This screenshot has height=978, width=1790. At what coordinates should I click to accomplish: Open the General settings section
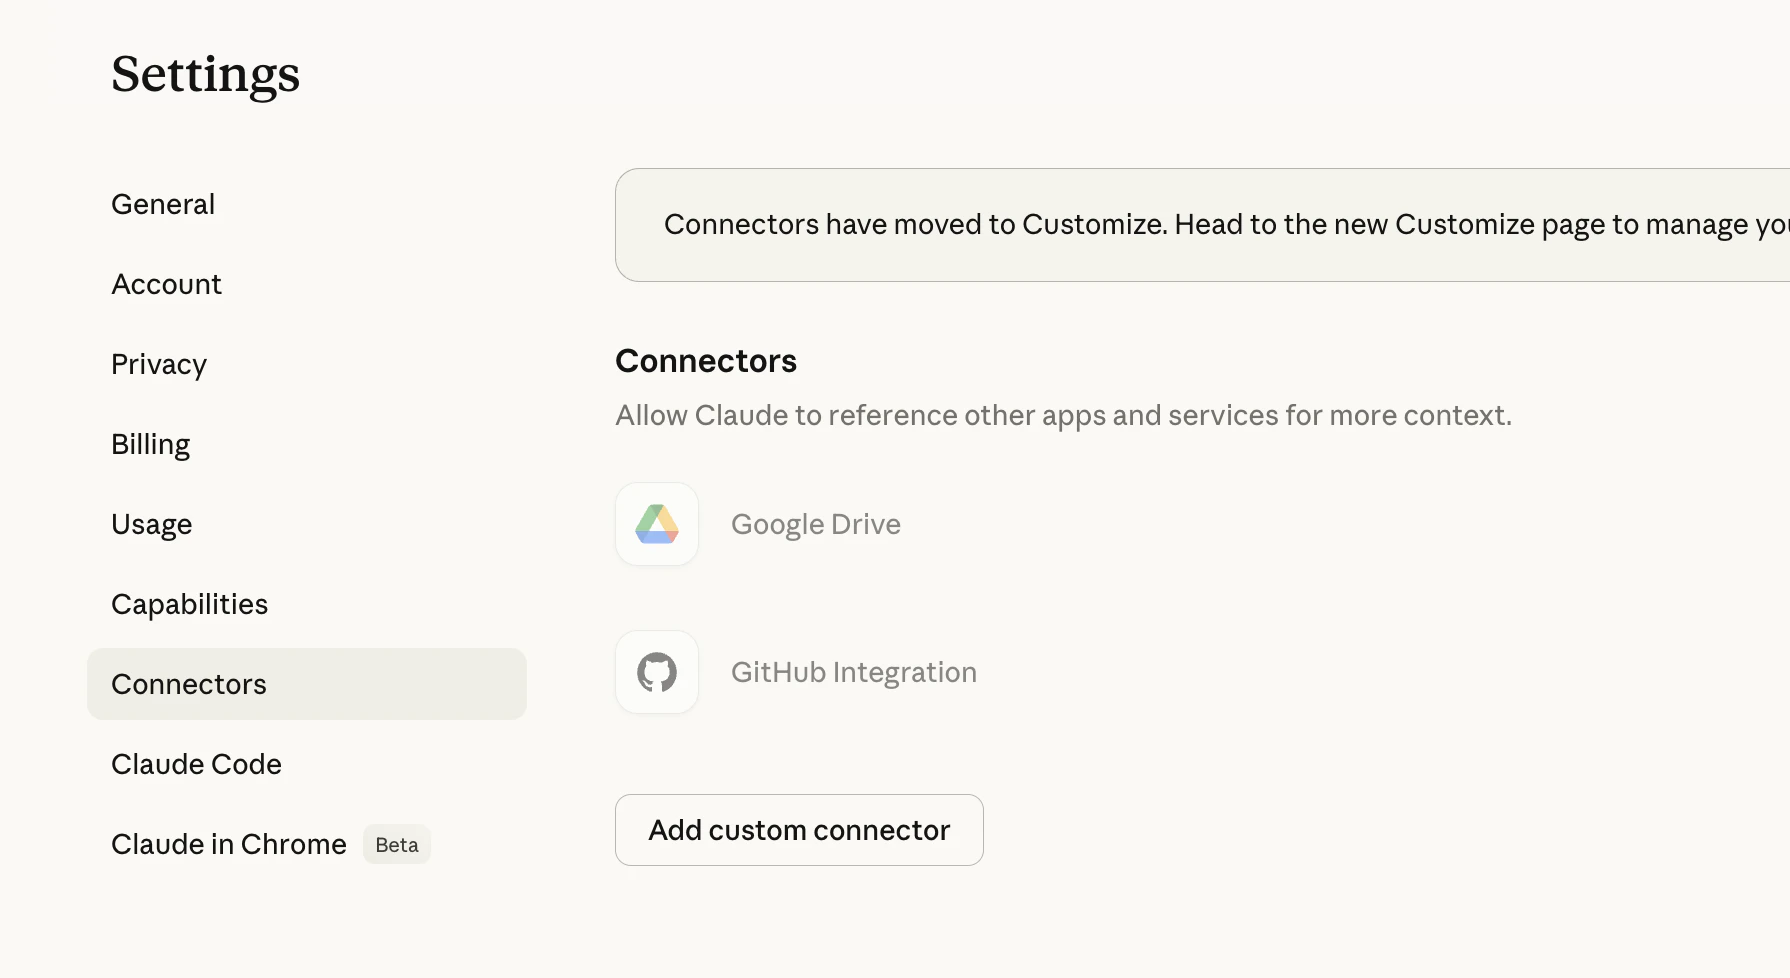click(163, 204)
